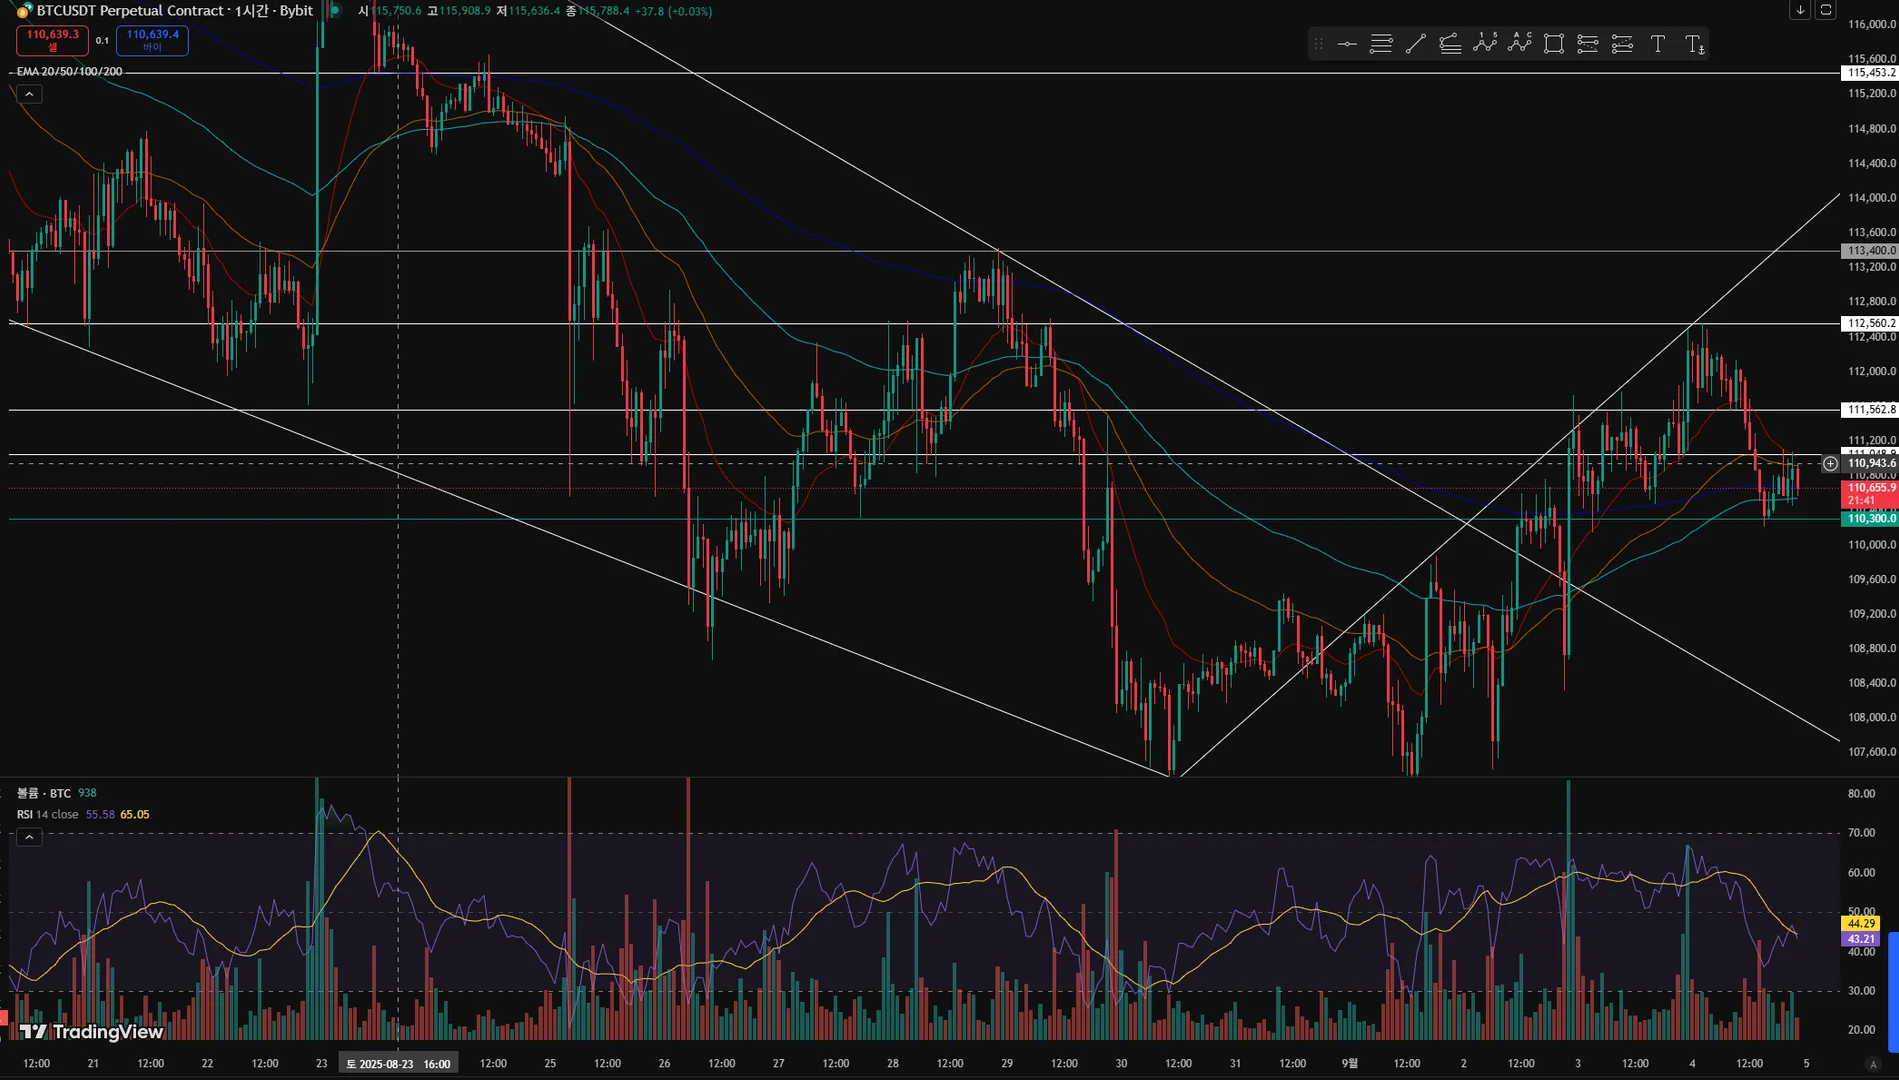
Task: Open the BTCUSDT Perpetual Contract symbol title
Action: 130,11
